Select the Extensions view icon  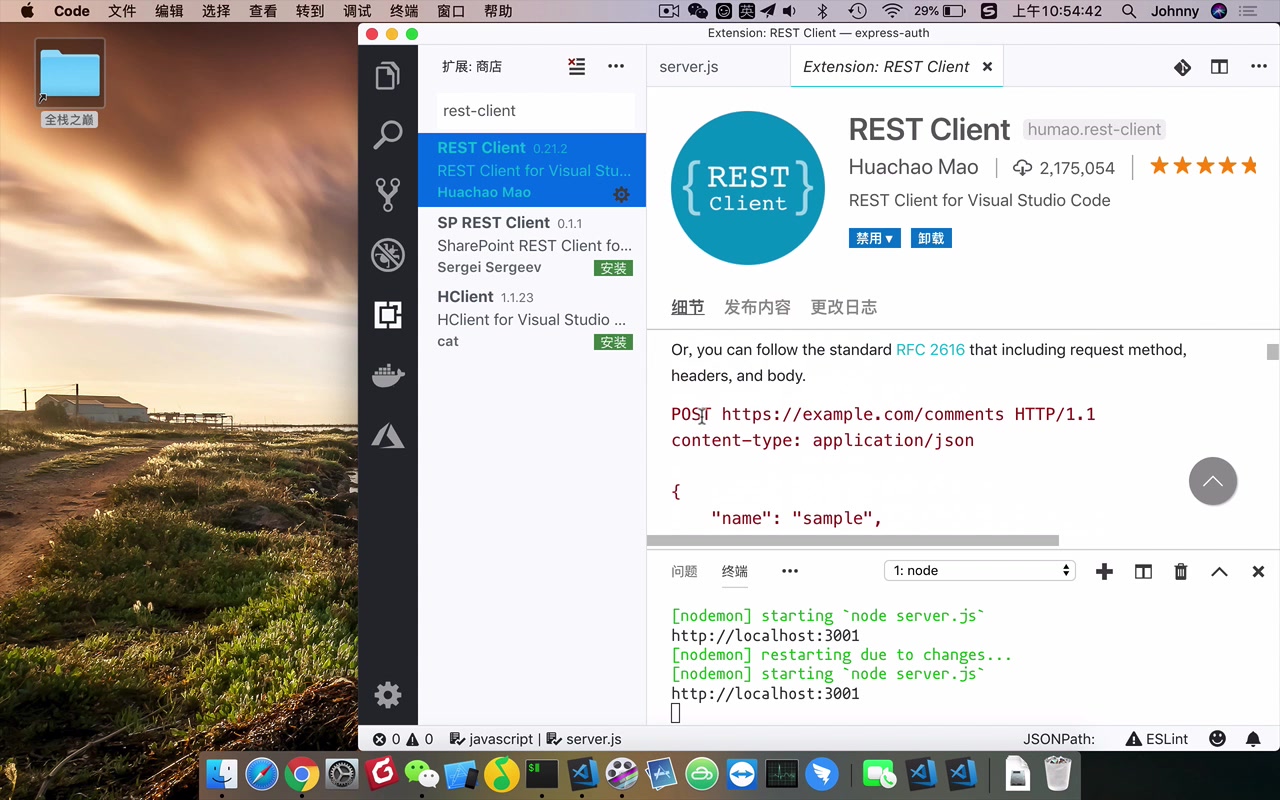[x=388, y=315]
